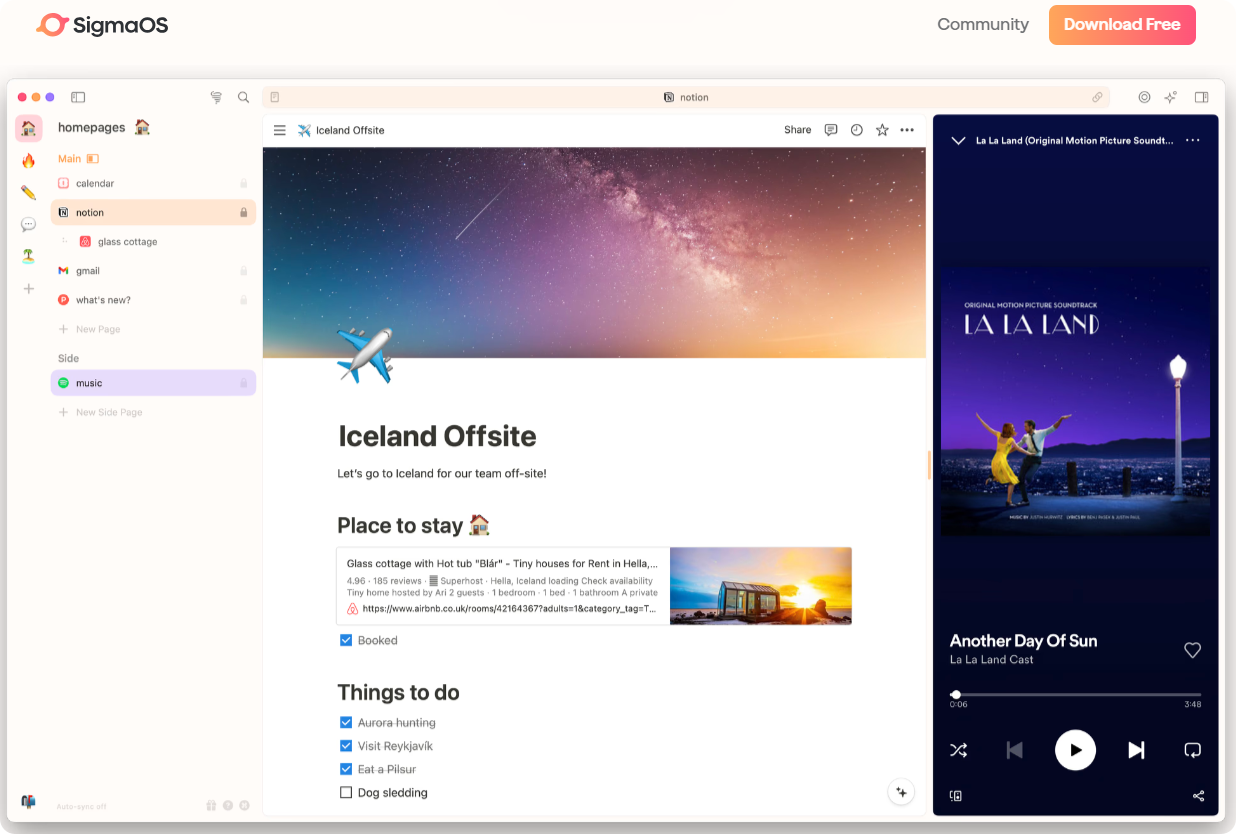This screenshot has width=1236, height=834.
Task: Select the calendar page in sidebar
Action: coord(95,184)
